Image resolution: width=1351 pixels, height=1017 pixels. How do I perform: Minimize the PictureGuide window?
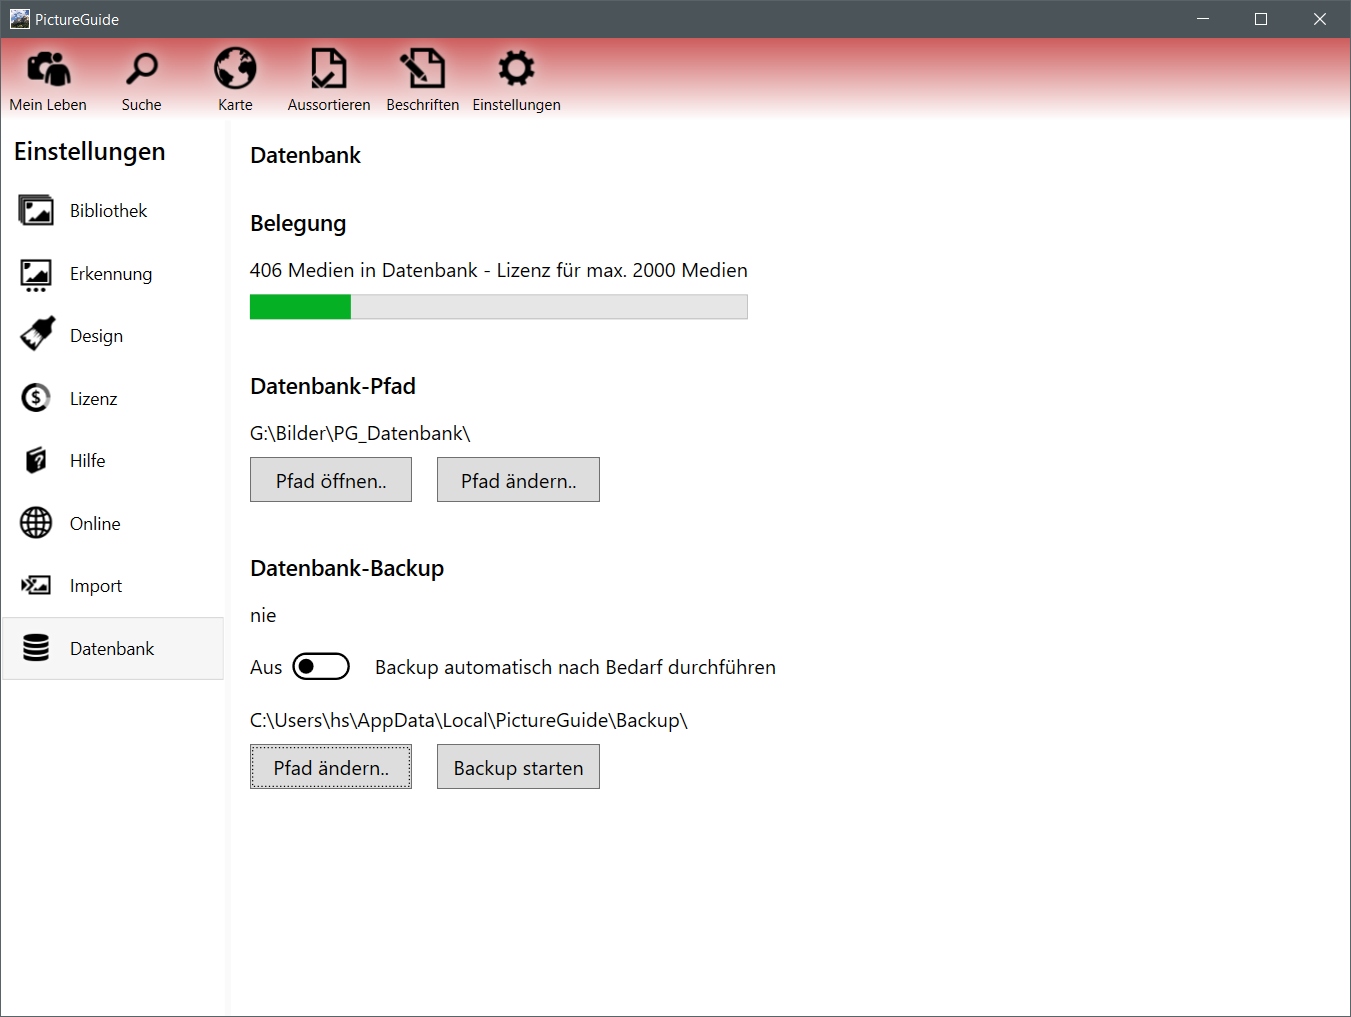point(1203,19)
